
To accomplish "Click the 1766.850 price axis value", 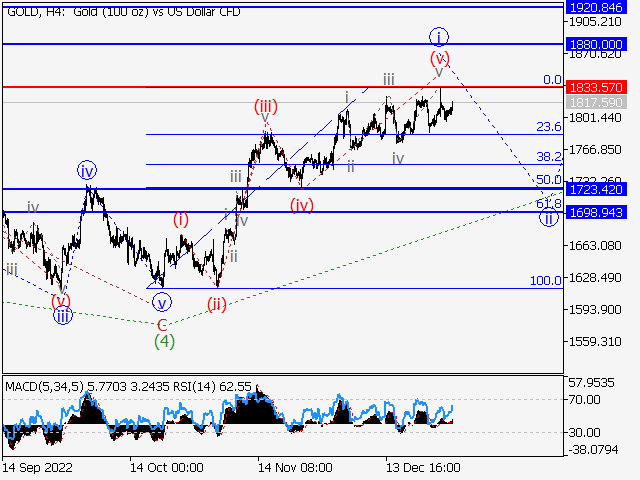I will click(x=595, y=150).
